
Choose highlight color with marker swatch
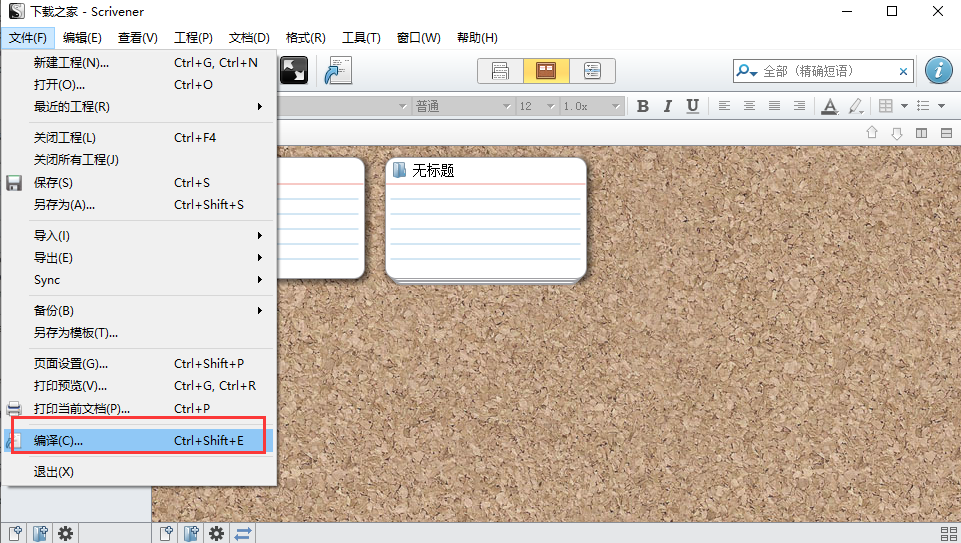pyautogui.click(x=856, y=106)
